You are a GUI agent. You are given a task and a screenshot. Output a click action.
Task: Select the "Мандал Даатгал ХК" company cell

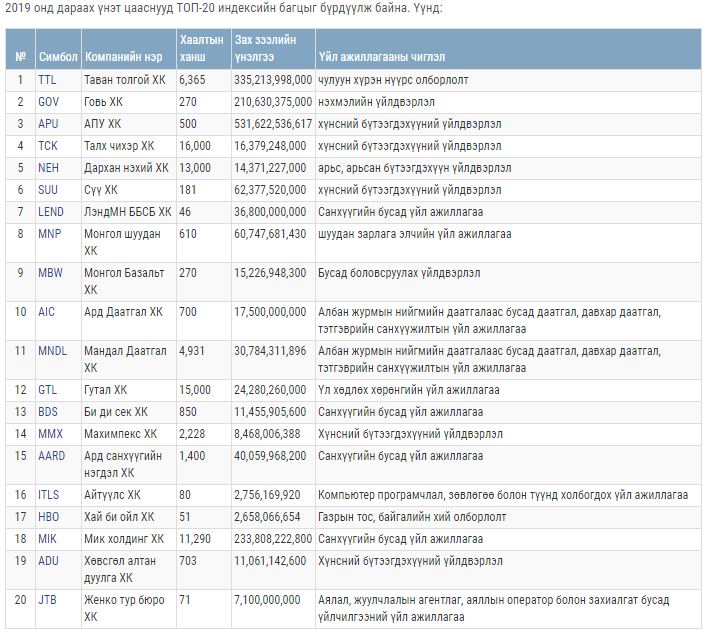click(x=125, y=358)
